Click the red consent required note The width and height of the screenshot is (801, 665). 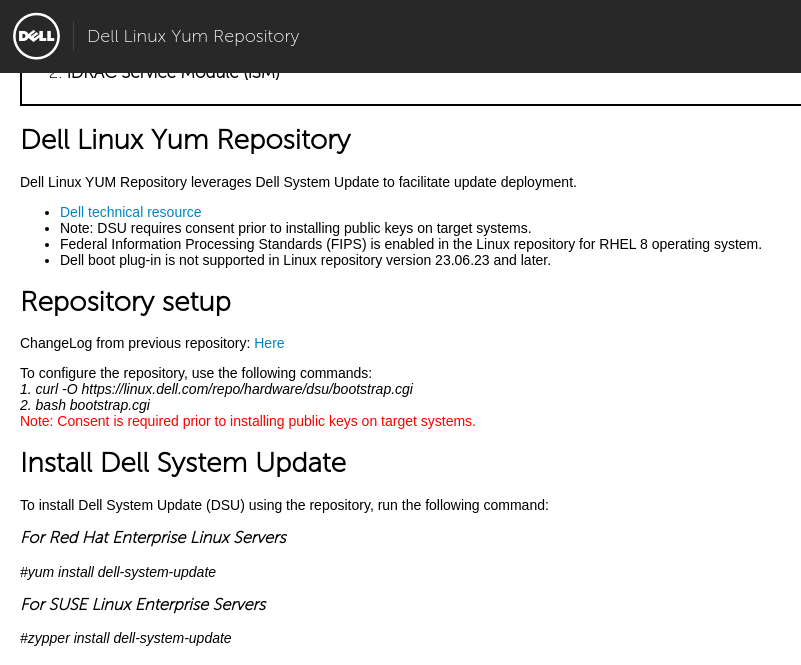click(248, 421)
